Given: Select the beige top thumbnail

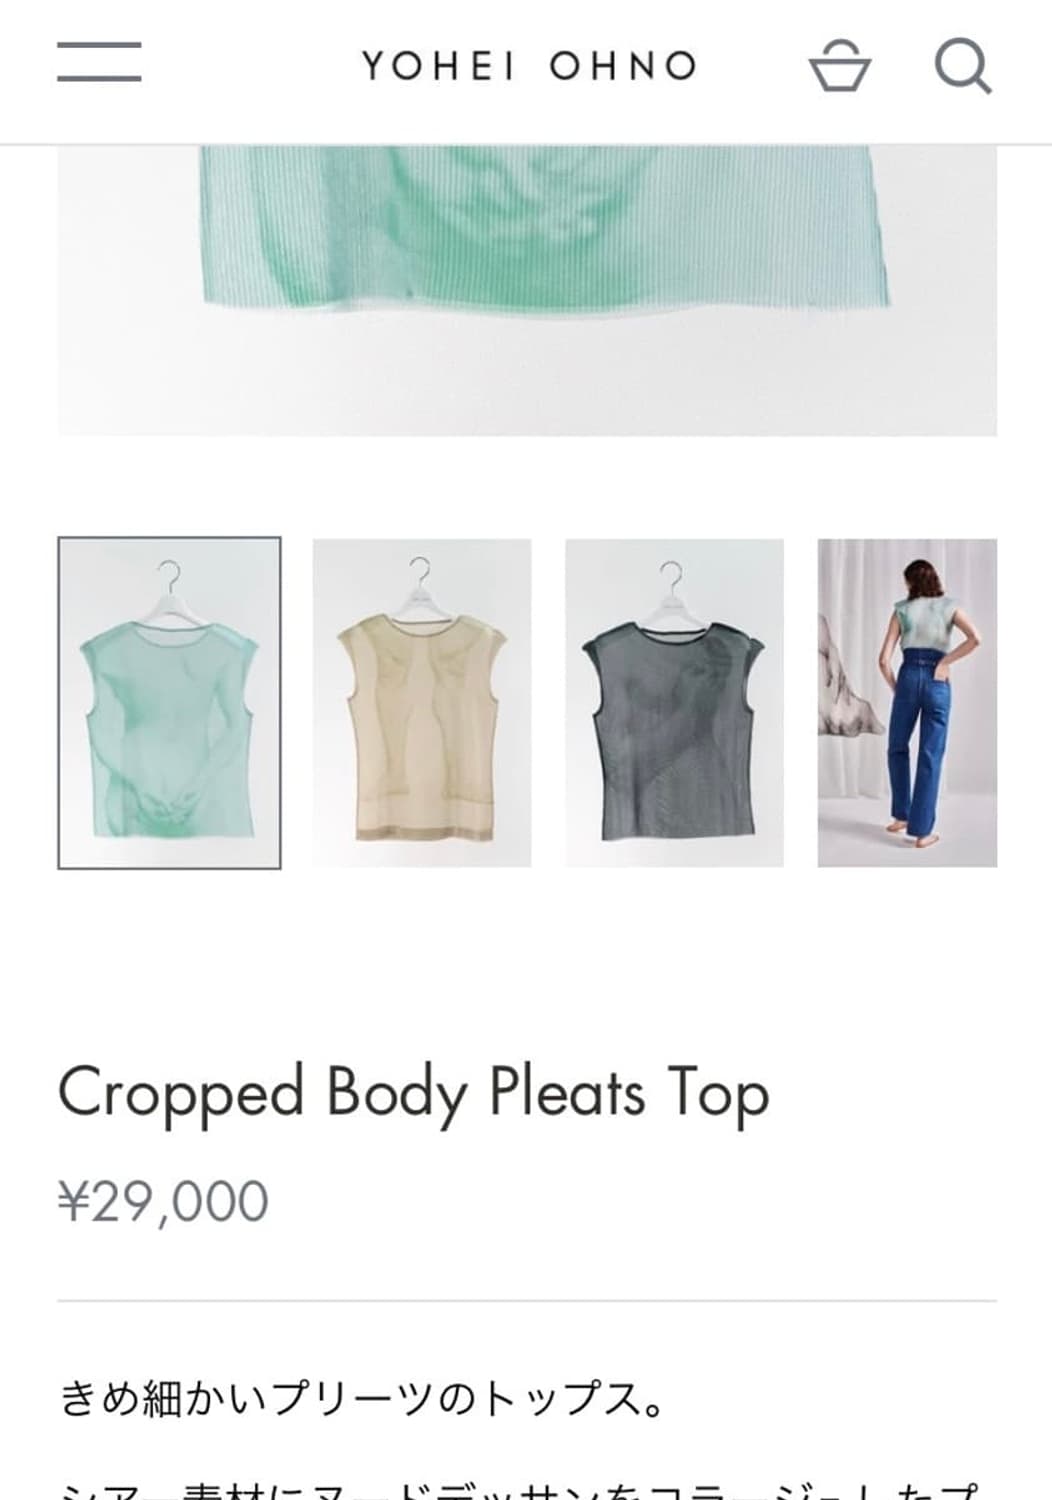Looking at the screenshot, I should coord(422,703).
